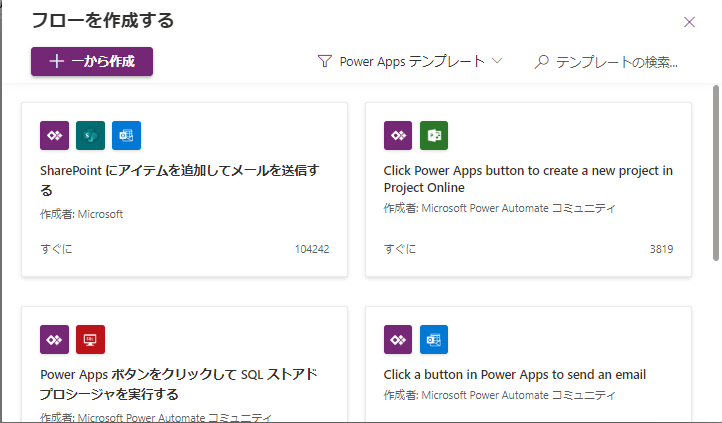Click the search magnifier icon

click(x=542, y=61)
